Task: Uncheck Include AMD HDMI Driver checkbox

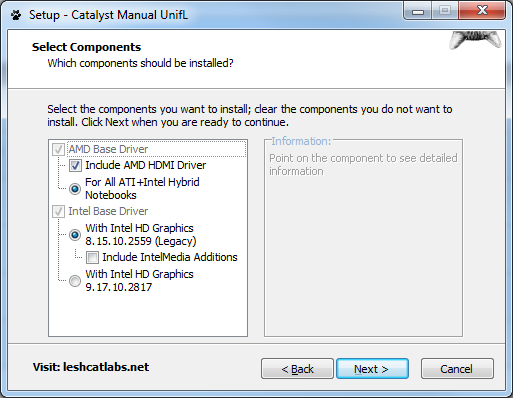Action: [x=75, y=165]
